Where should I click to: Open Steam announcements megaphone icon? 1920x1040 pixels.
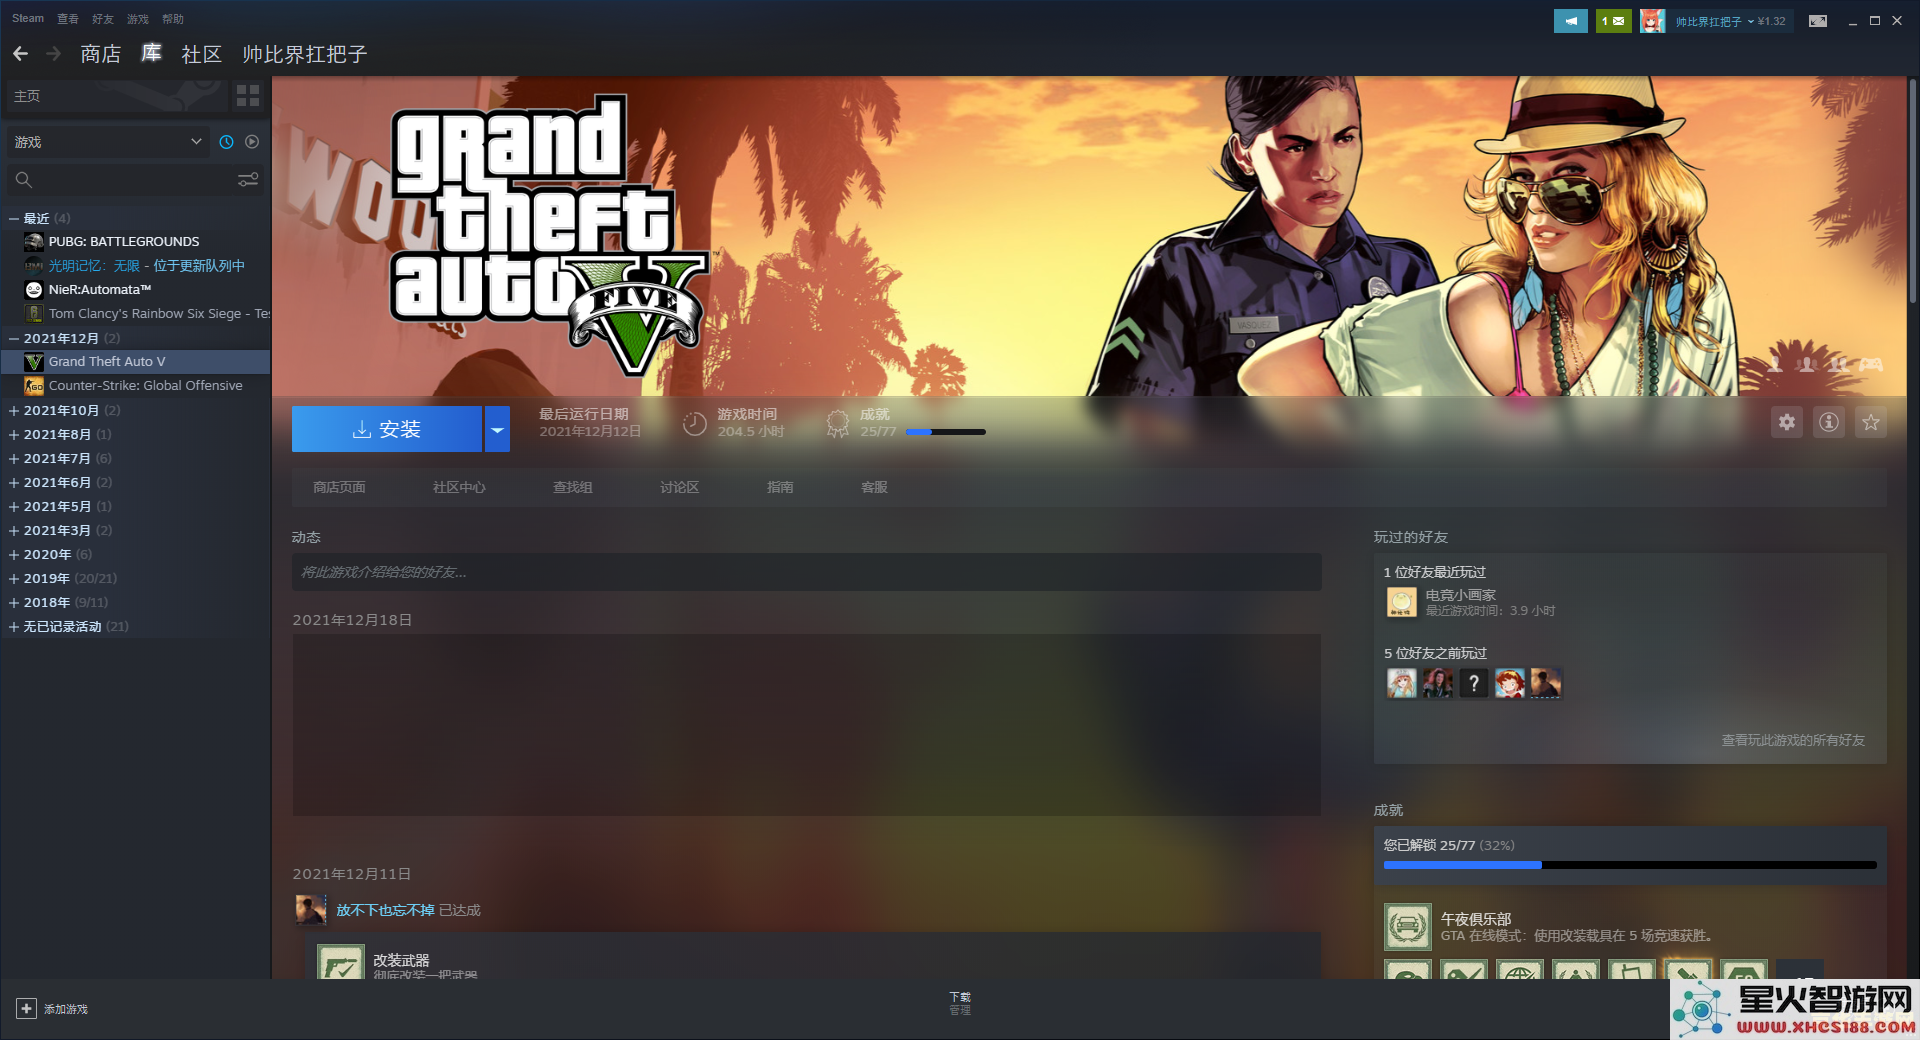click(x=1570, y=21)
